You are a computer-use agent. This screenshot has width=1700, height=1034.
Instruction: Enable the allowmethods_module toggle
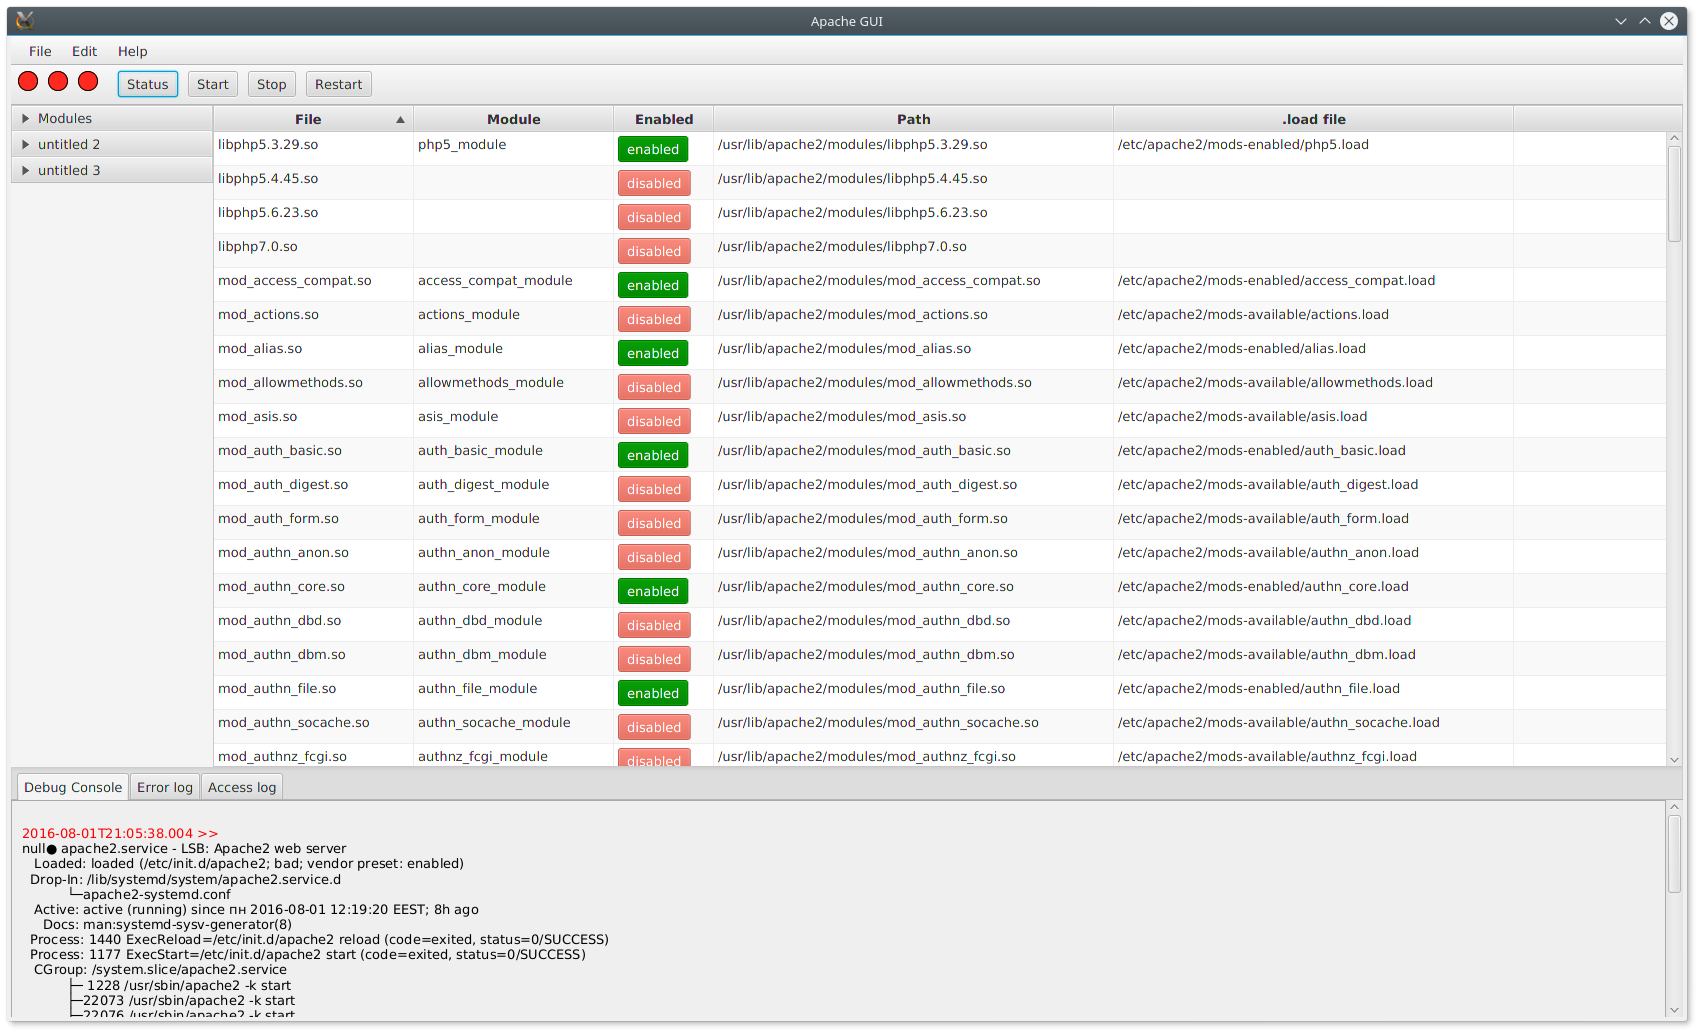[x=654, y=387]
